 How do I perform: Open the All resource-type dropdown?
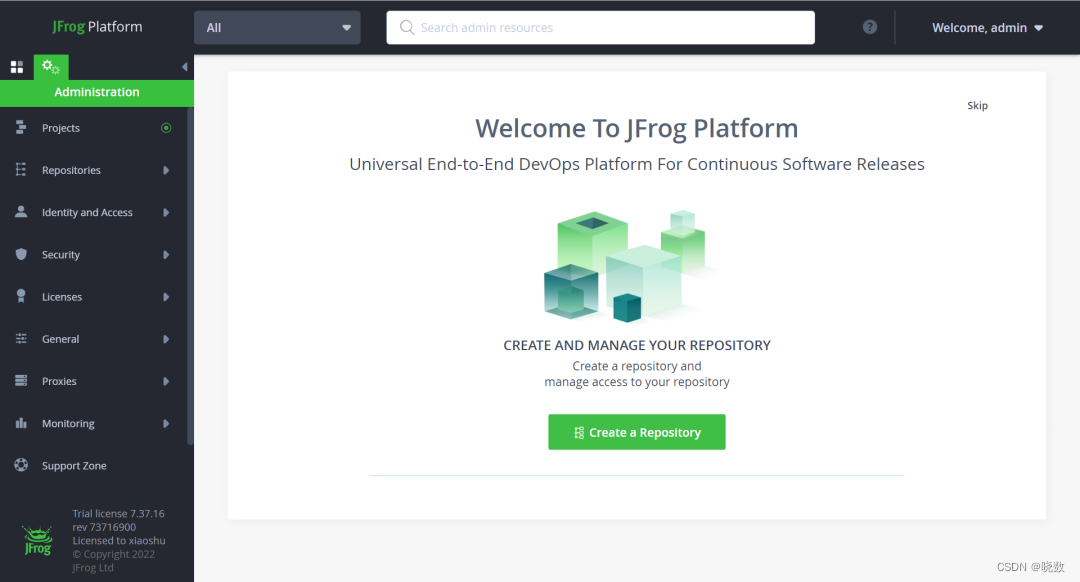tap(277, 27)
